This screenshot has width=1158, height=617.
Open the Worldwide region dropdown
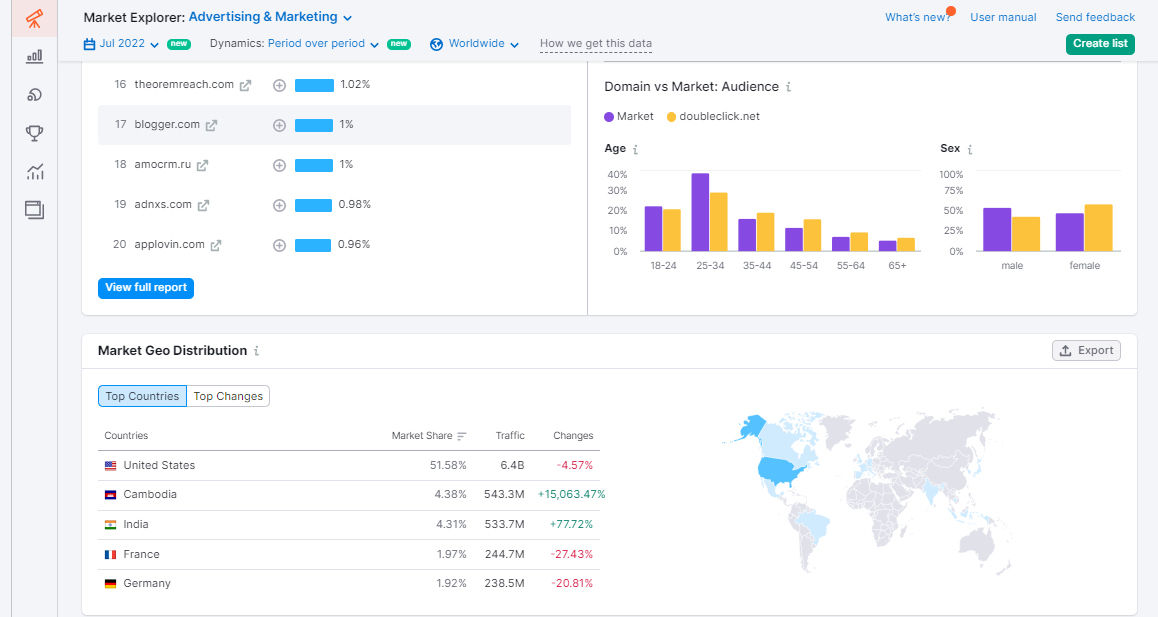click(475, 44)
